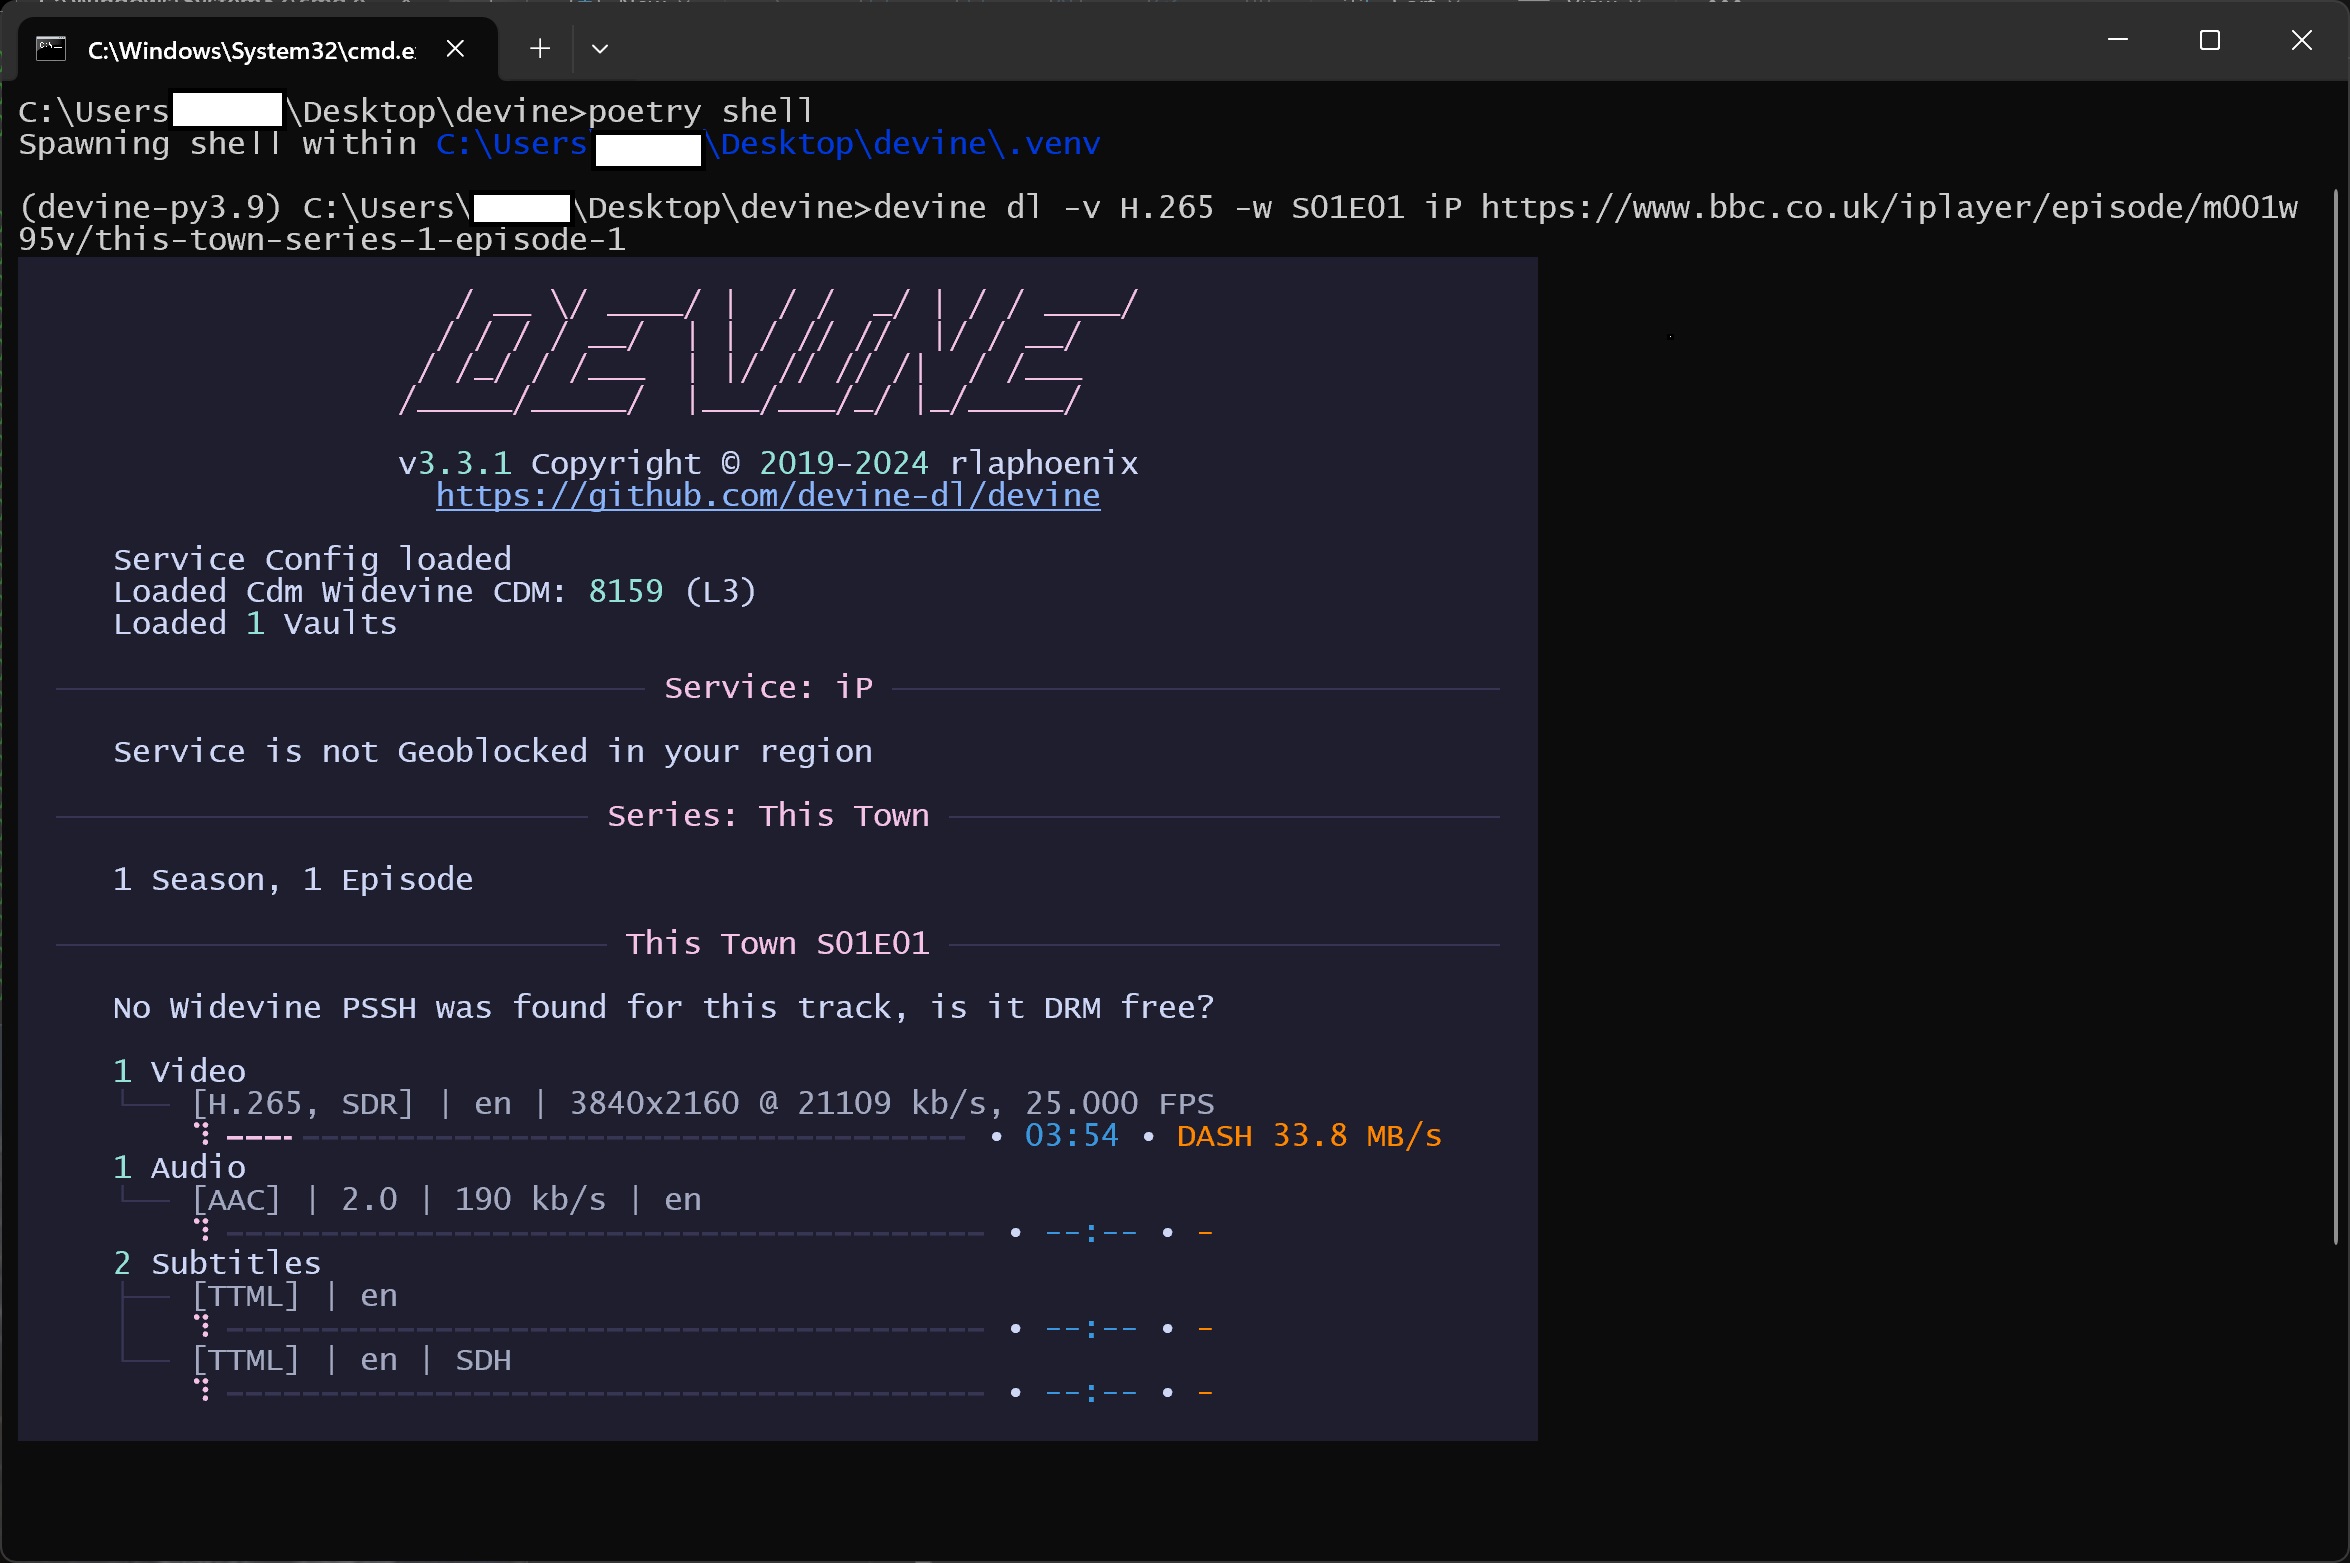Screen dimensions: 2350x1563
Task: Expand the new tab profile dropdown
Action: (600, 49)
